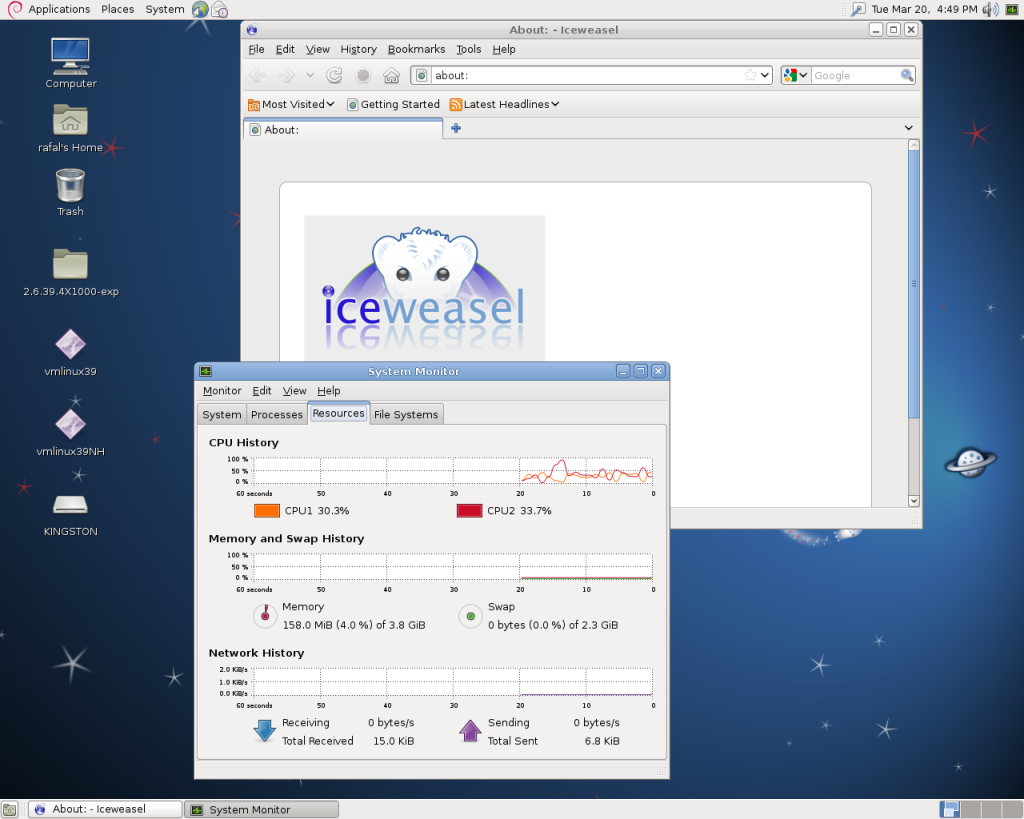The width and height of the screenshot is (1024, 819).
Task: Bookmark this page with the star icon
Action: [750, 75]
